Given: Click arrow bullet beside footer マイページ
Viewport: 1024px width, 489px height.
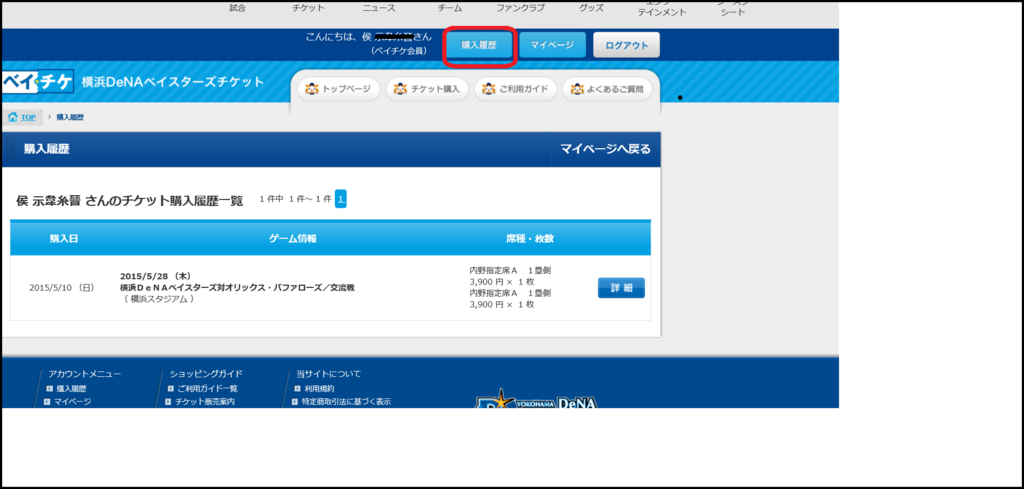Looking at the screenshot, I should (47, 402).
